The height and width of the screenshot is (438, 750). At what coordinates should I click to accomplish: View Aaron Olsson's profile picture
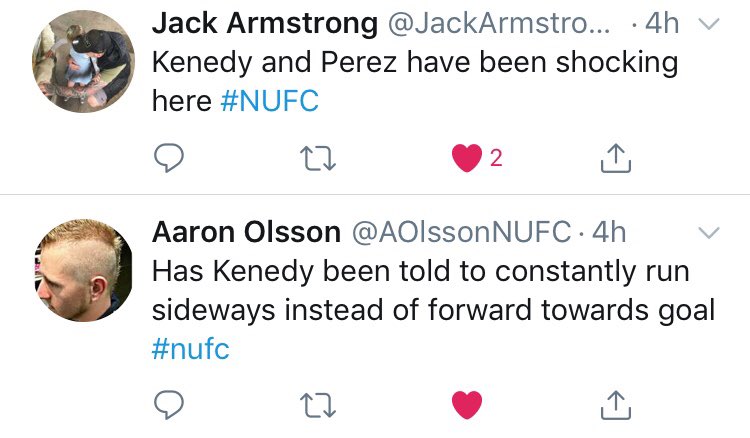tap(83, 270)
